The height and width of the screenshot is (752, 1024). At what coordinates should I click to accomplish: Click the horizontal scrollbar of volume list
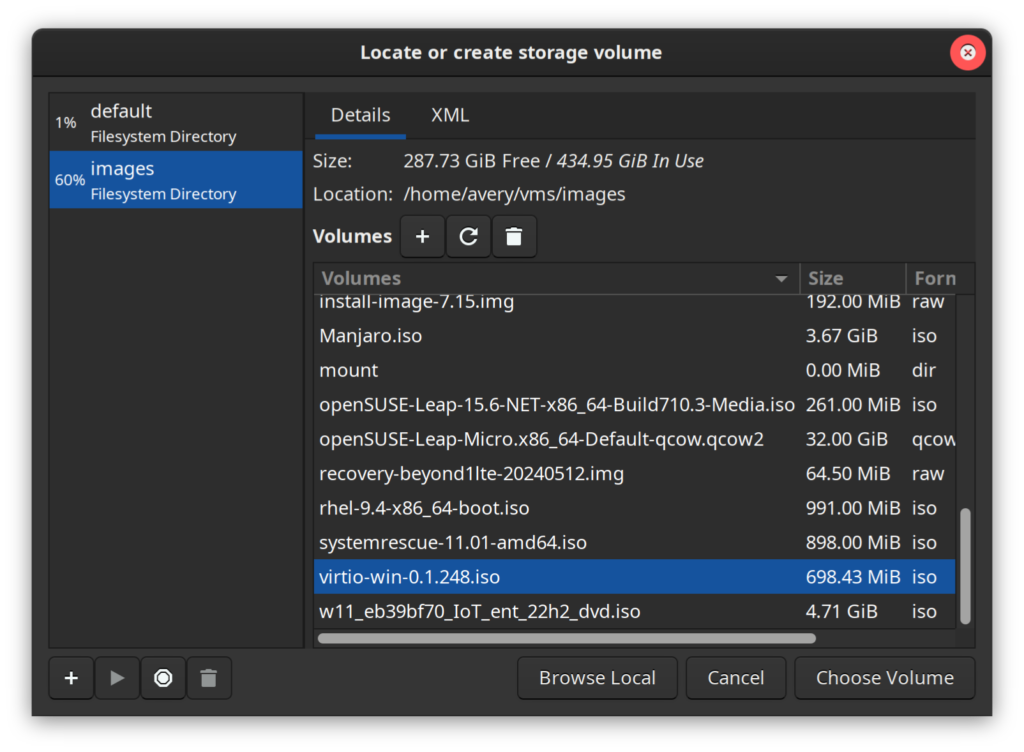[566, 638]
